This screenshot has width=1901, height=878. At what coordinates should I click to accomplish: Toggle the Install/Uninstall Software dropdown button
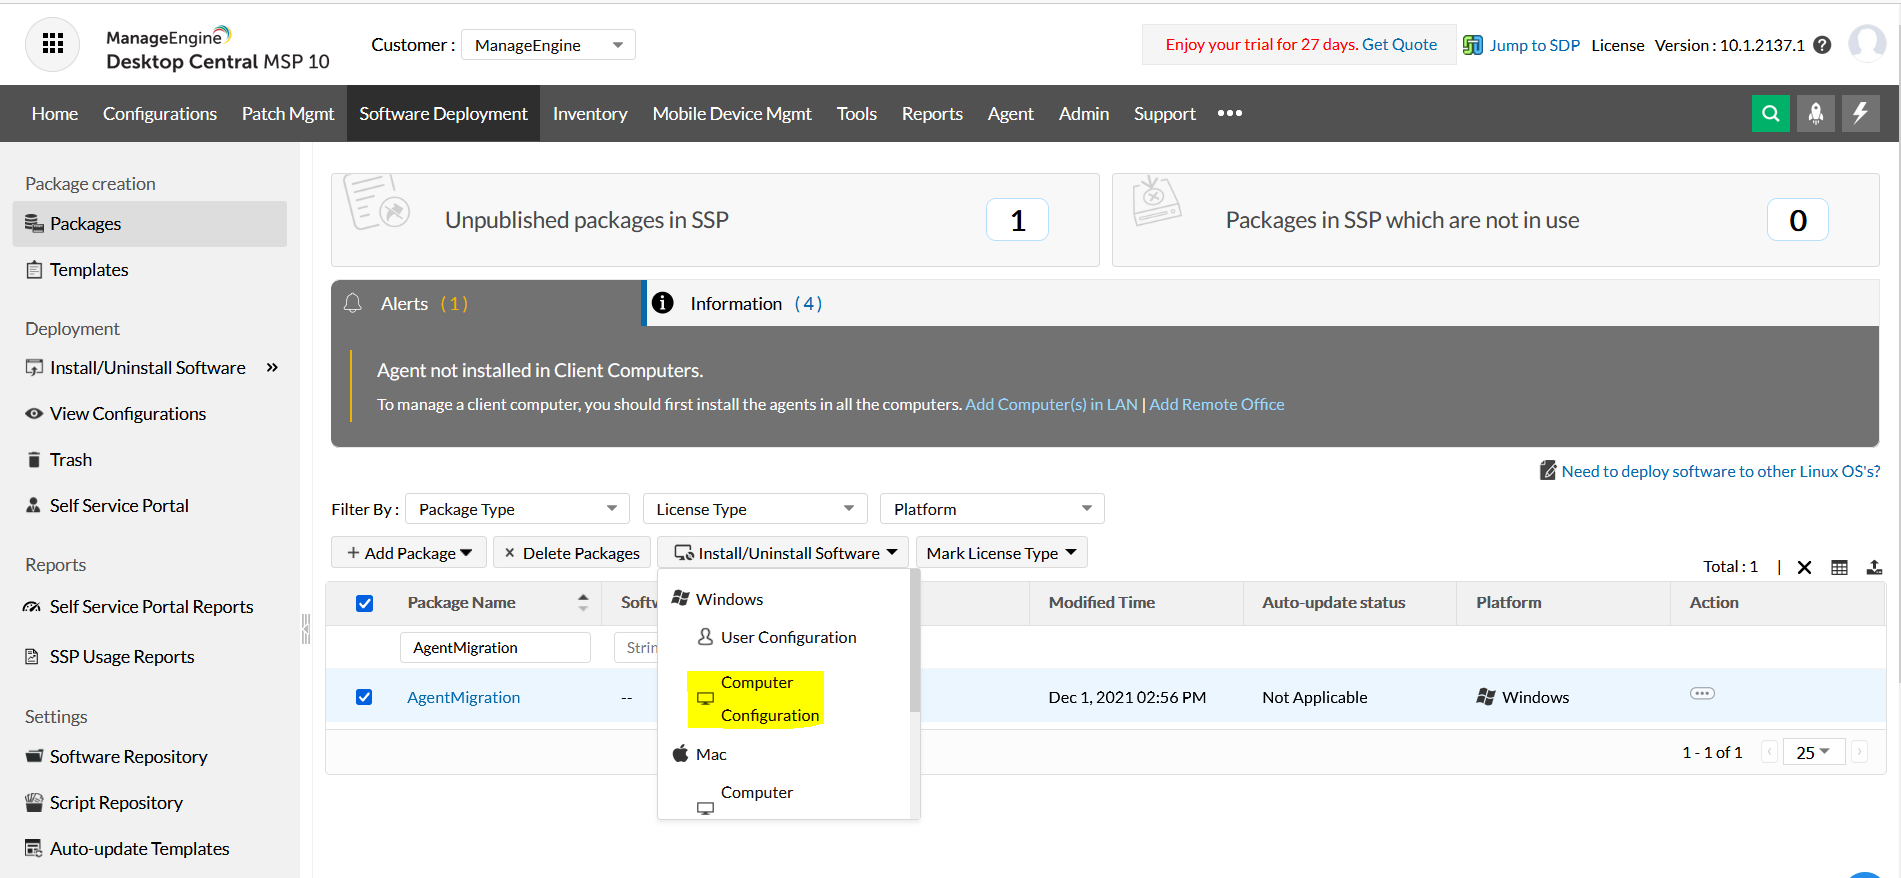(x=784, y=553)
